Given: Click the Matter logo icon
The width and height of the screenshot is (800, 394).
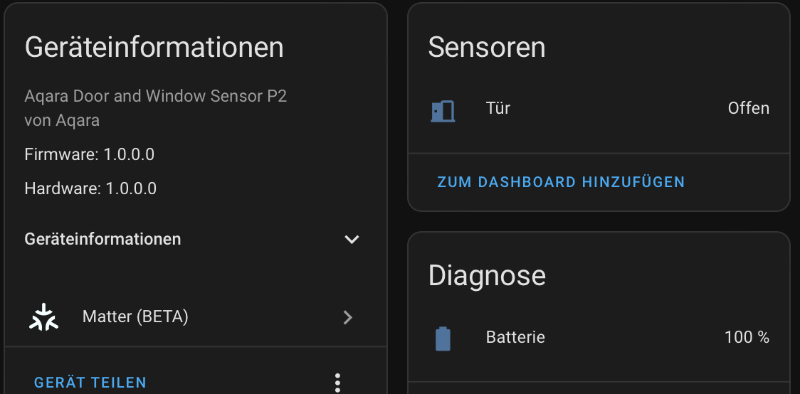Looking at the screenshot, I should tap(43, 317).
